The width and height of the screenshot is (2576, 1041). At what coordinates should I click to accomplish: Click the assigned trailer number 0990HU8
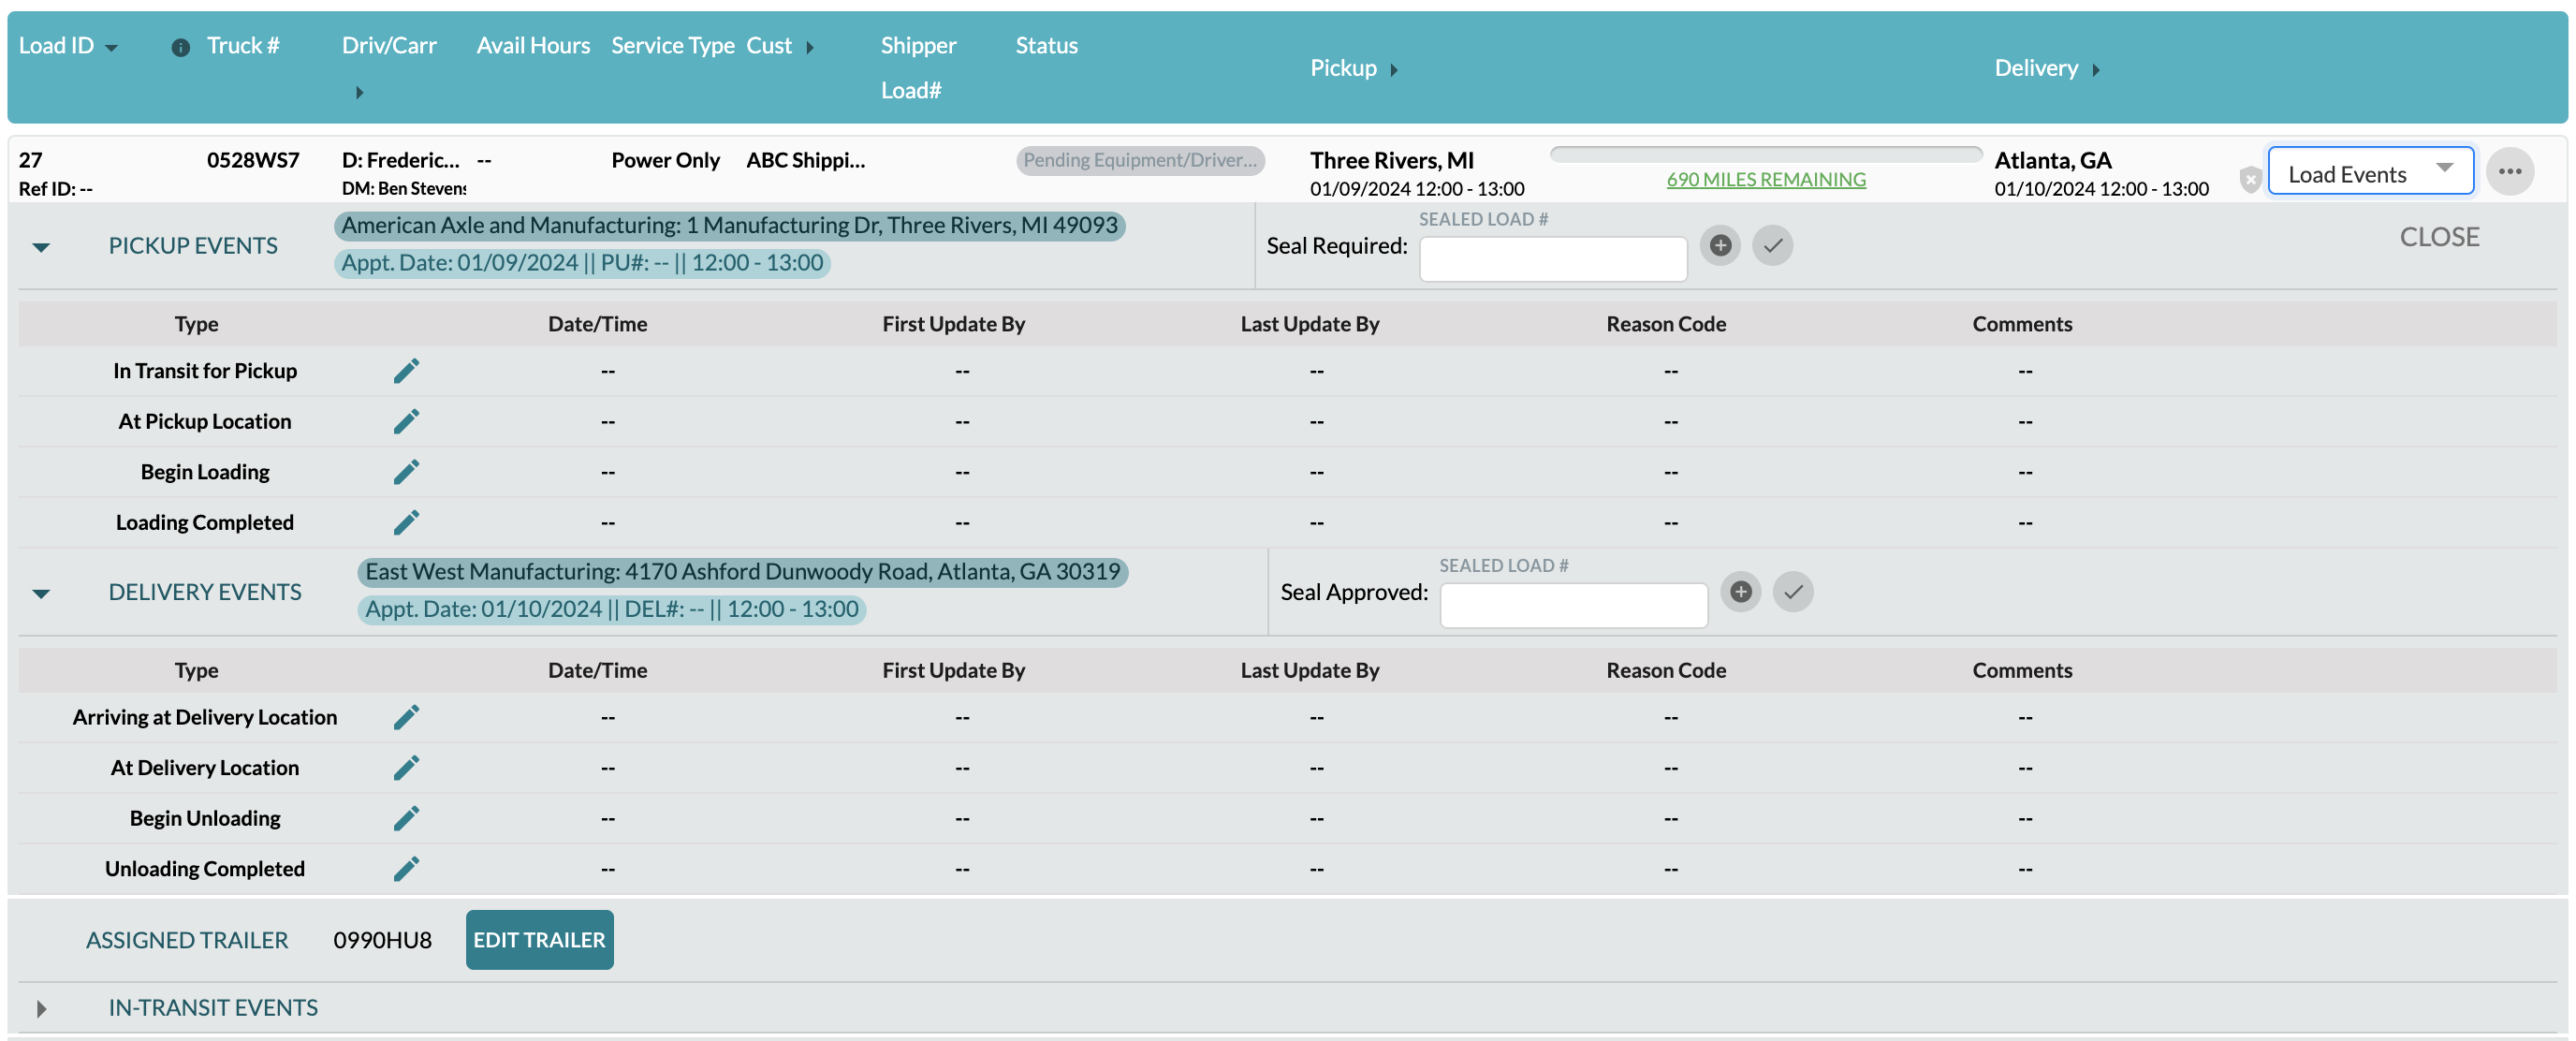pos(383,940)
